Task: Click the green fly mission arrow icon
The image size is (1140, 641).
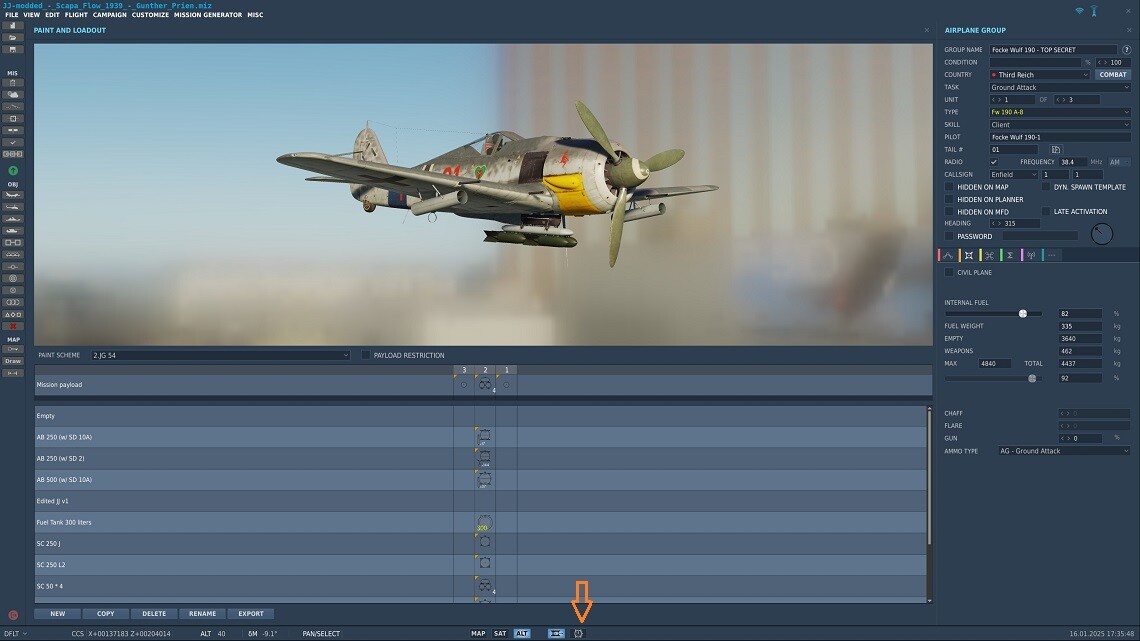Action: (x=13, y=171)
